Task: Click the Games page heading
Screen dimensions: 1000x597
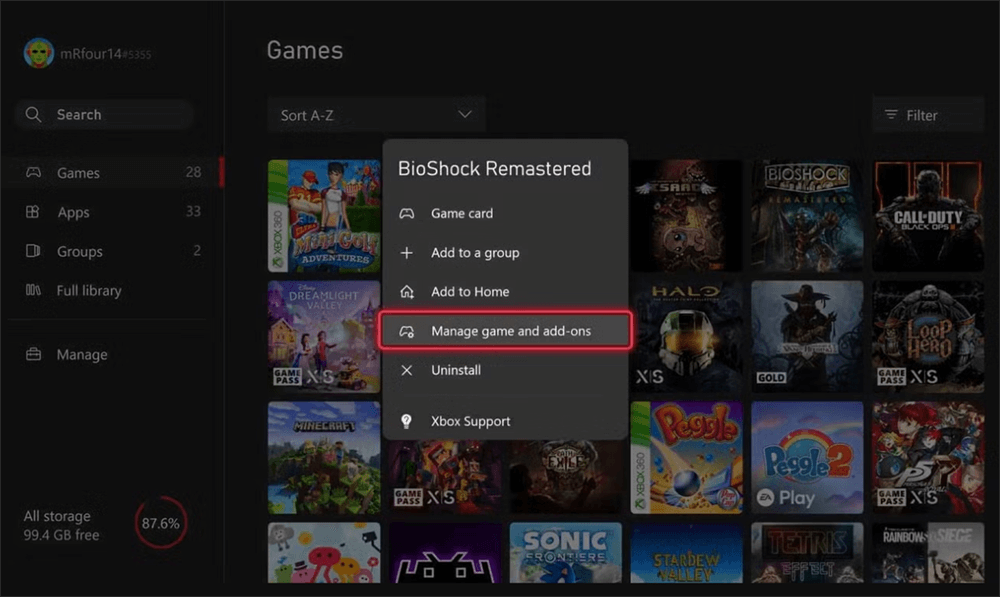Action: pyautogui.click(x=305, y=50)
